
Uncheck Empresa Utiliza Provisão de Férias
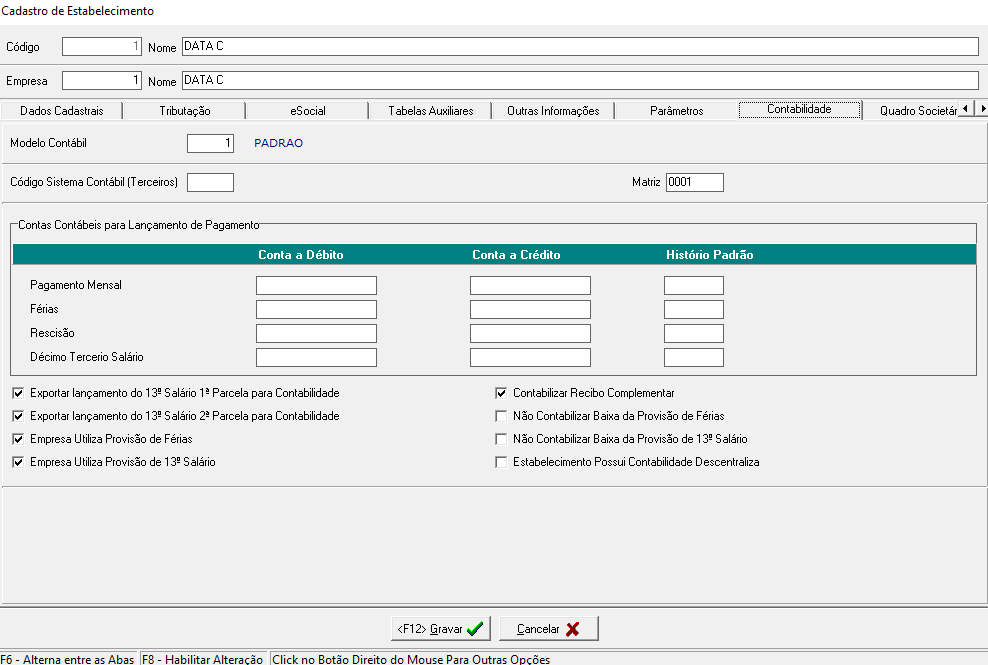[18, 439]
